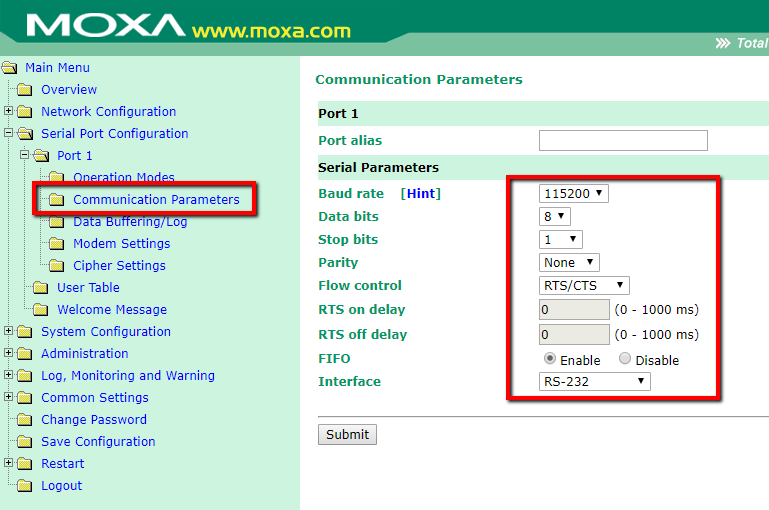Select the FIFO Disable radio button
This screenshot has height=510, width=769.
[x=625, y=359]
